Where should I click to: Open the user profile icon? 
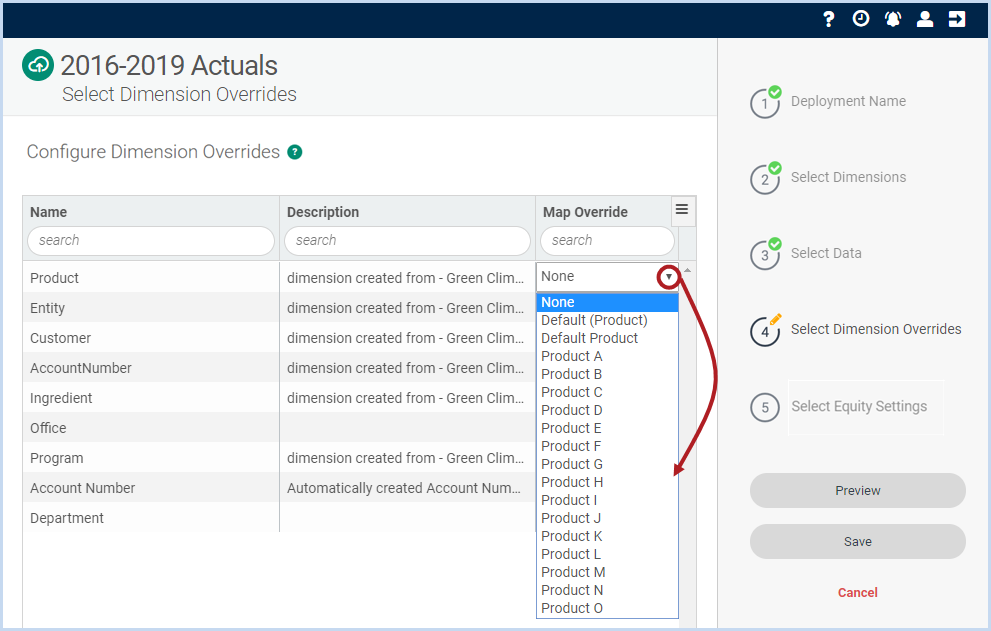(x=925, y=19)
